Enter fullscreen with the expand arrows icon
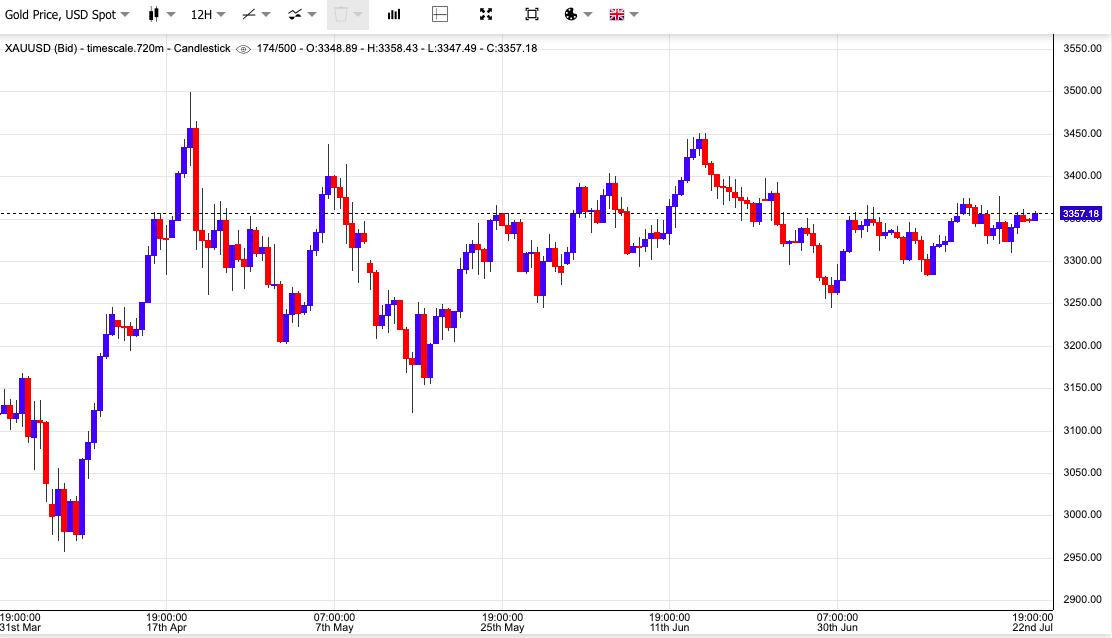1112x638 pixels. coord(486,14)
